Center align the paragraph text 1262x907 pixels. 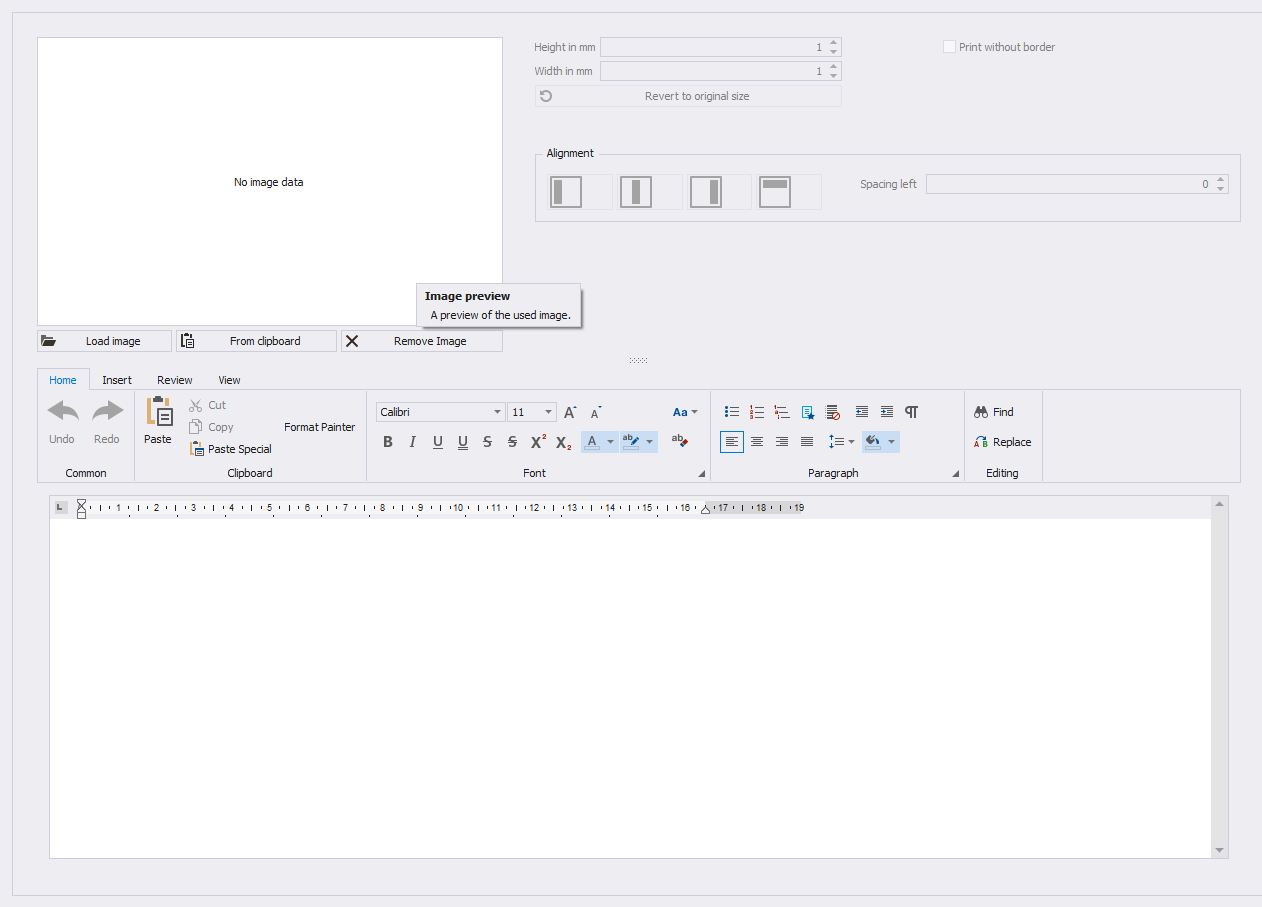(x=757, y=442)
